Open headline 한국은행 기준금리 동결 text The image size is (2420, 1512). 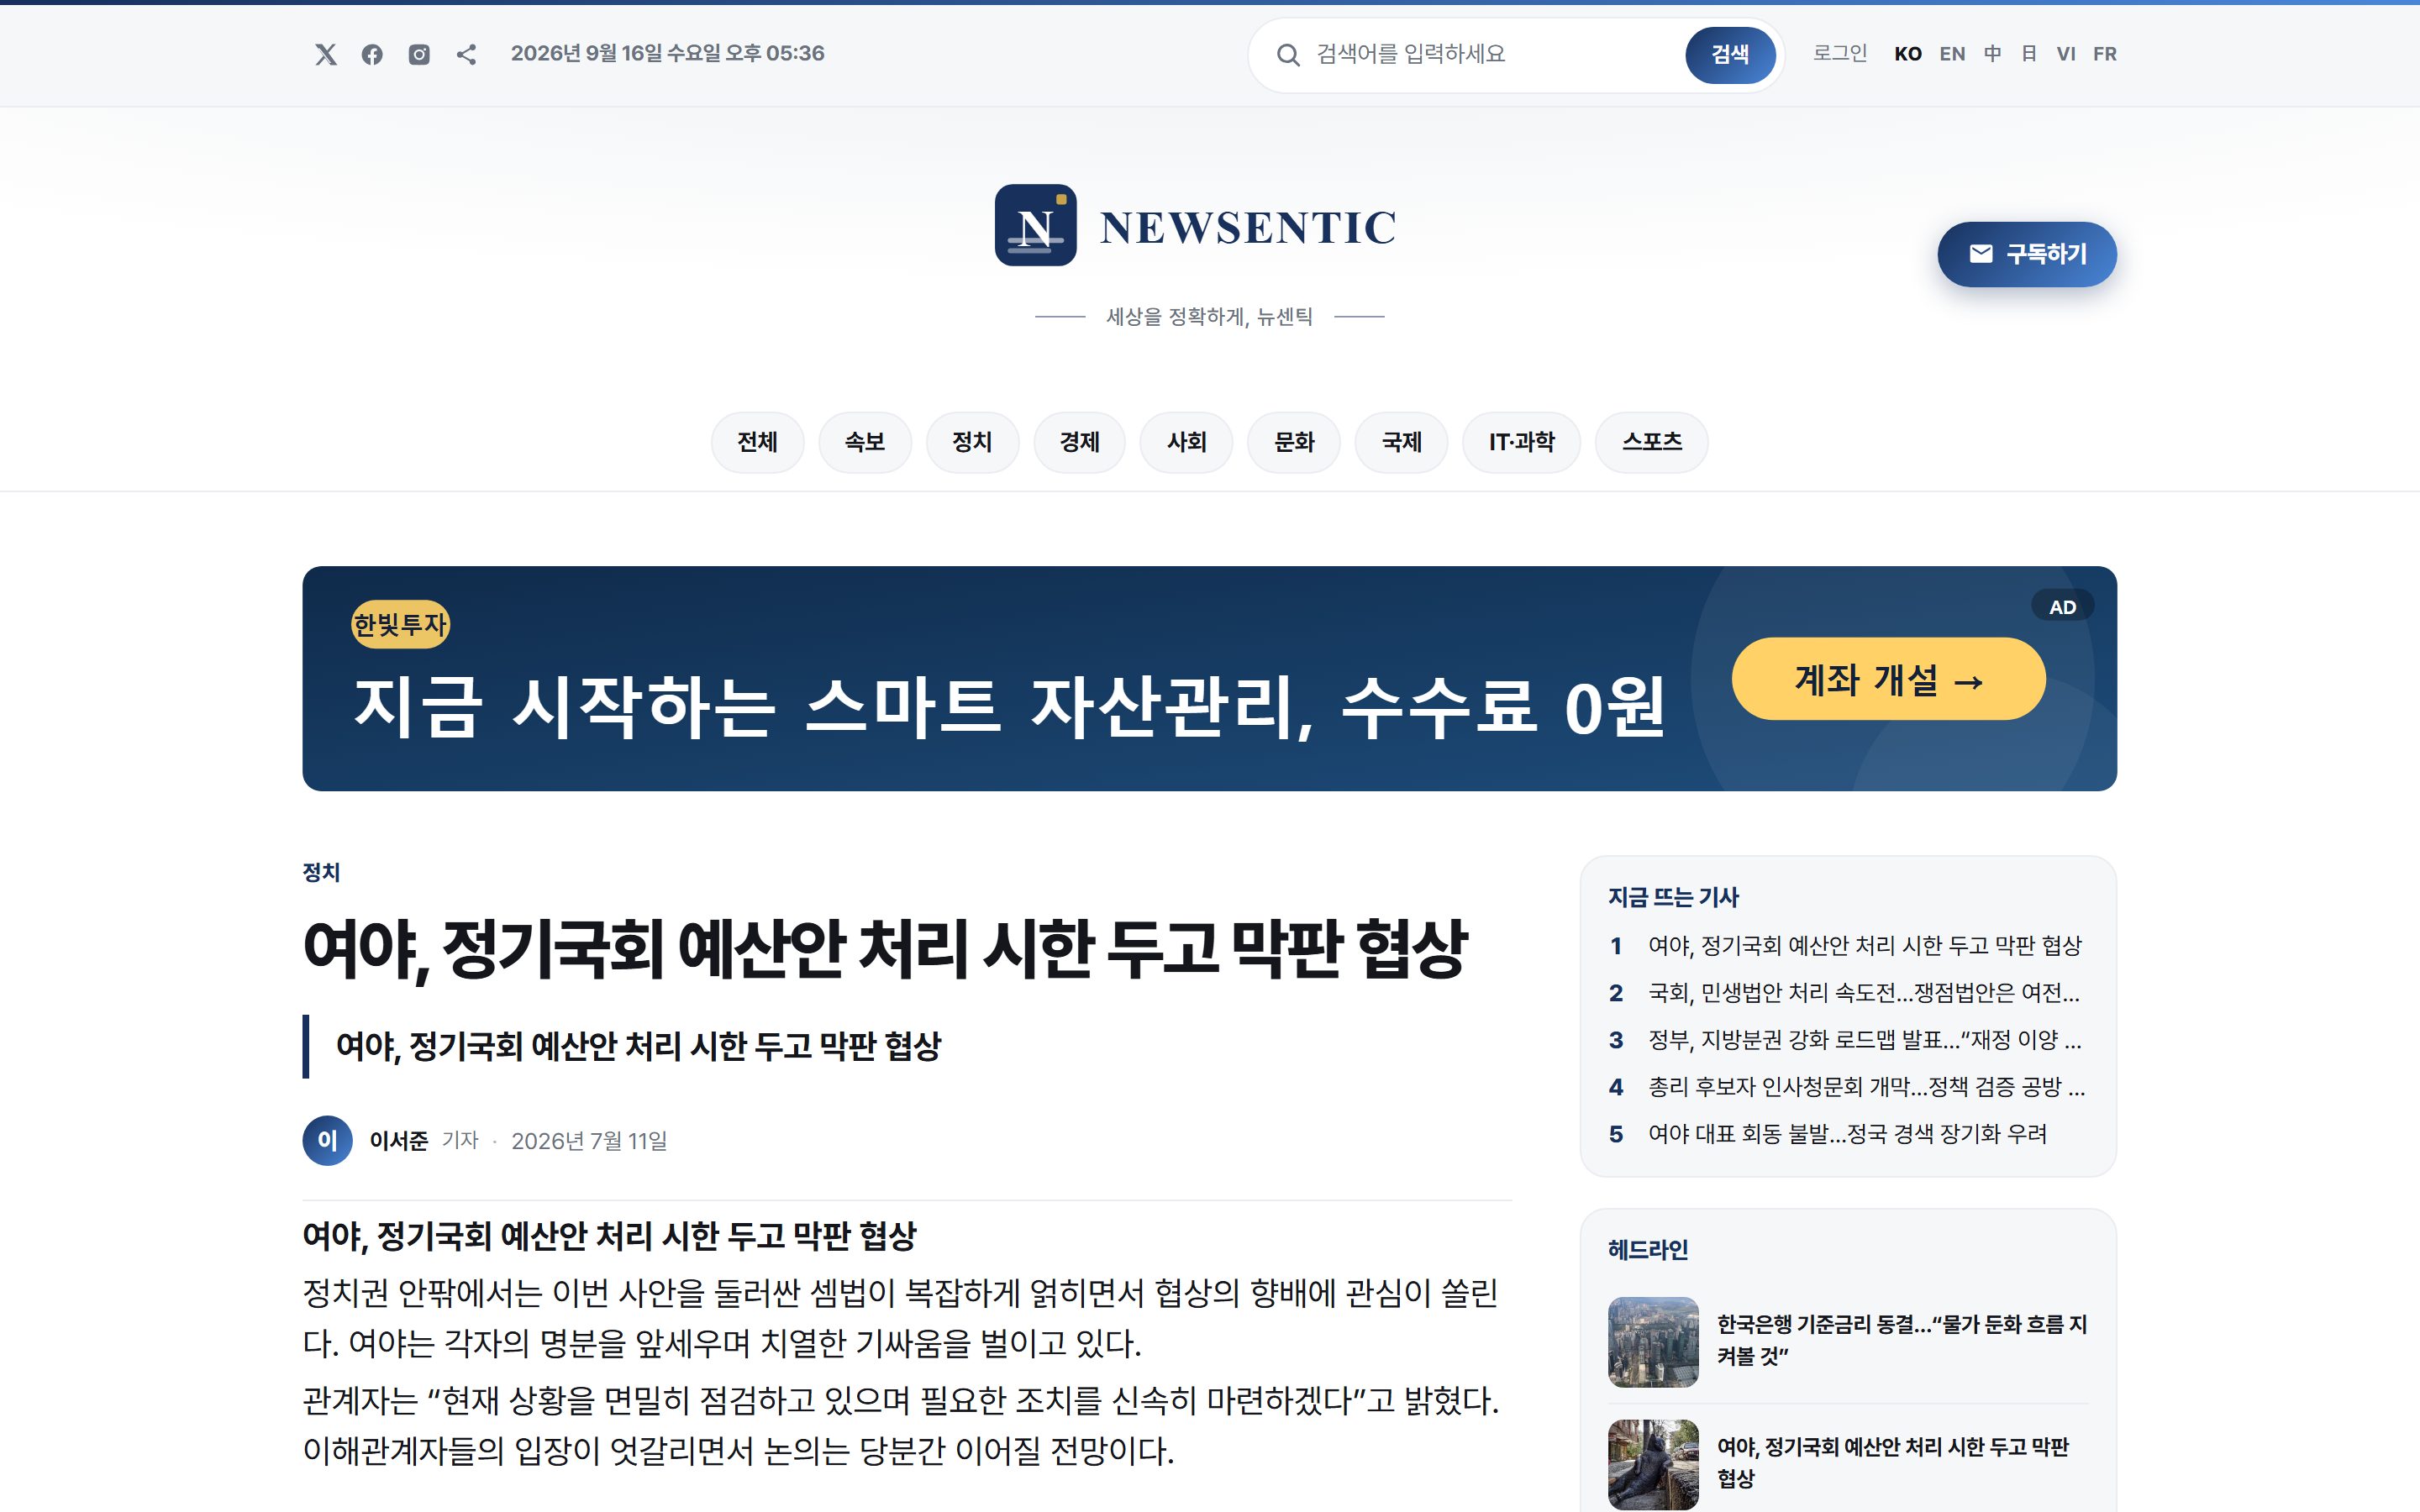[1901, 1340]
